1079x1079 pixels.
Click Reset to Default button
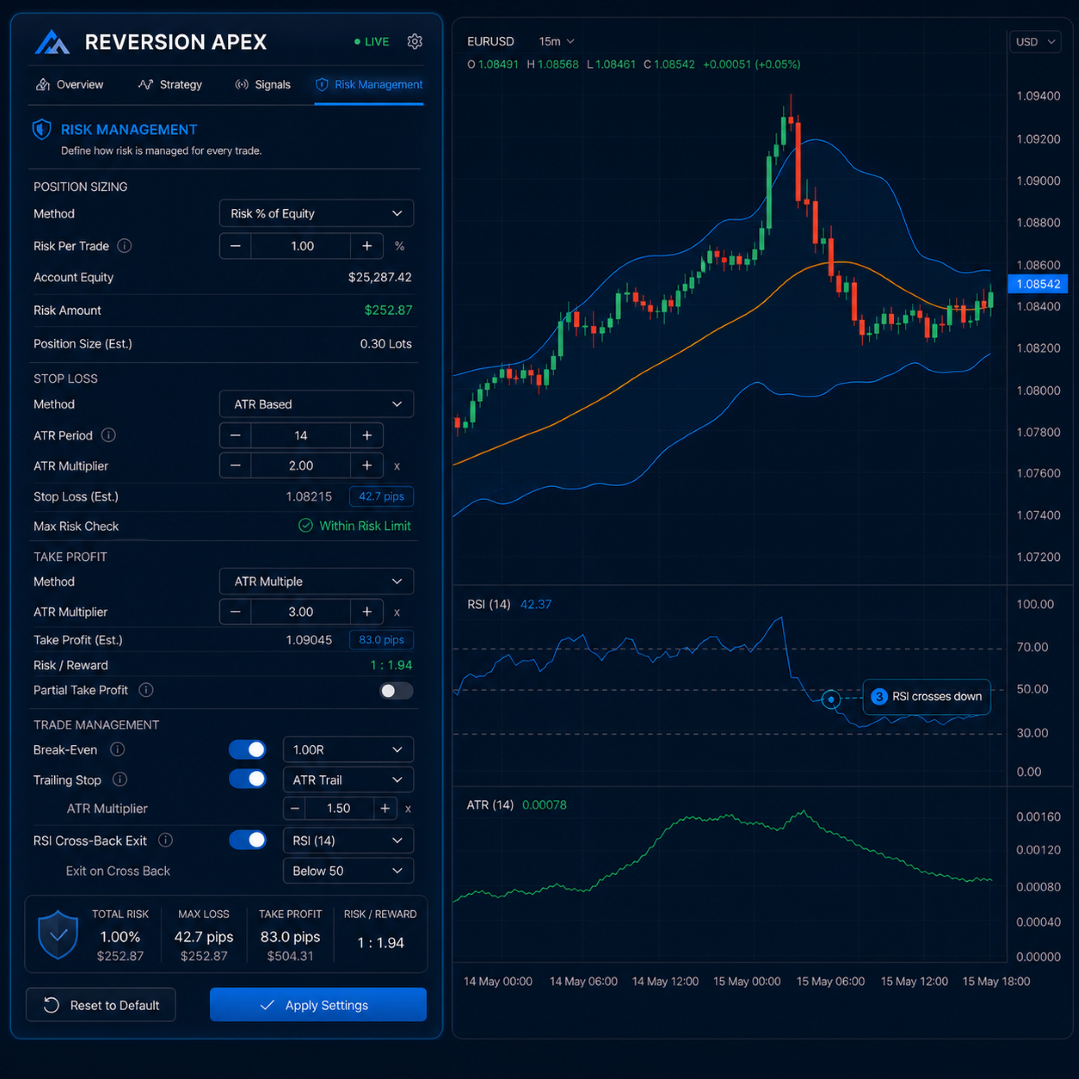101,1005
